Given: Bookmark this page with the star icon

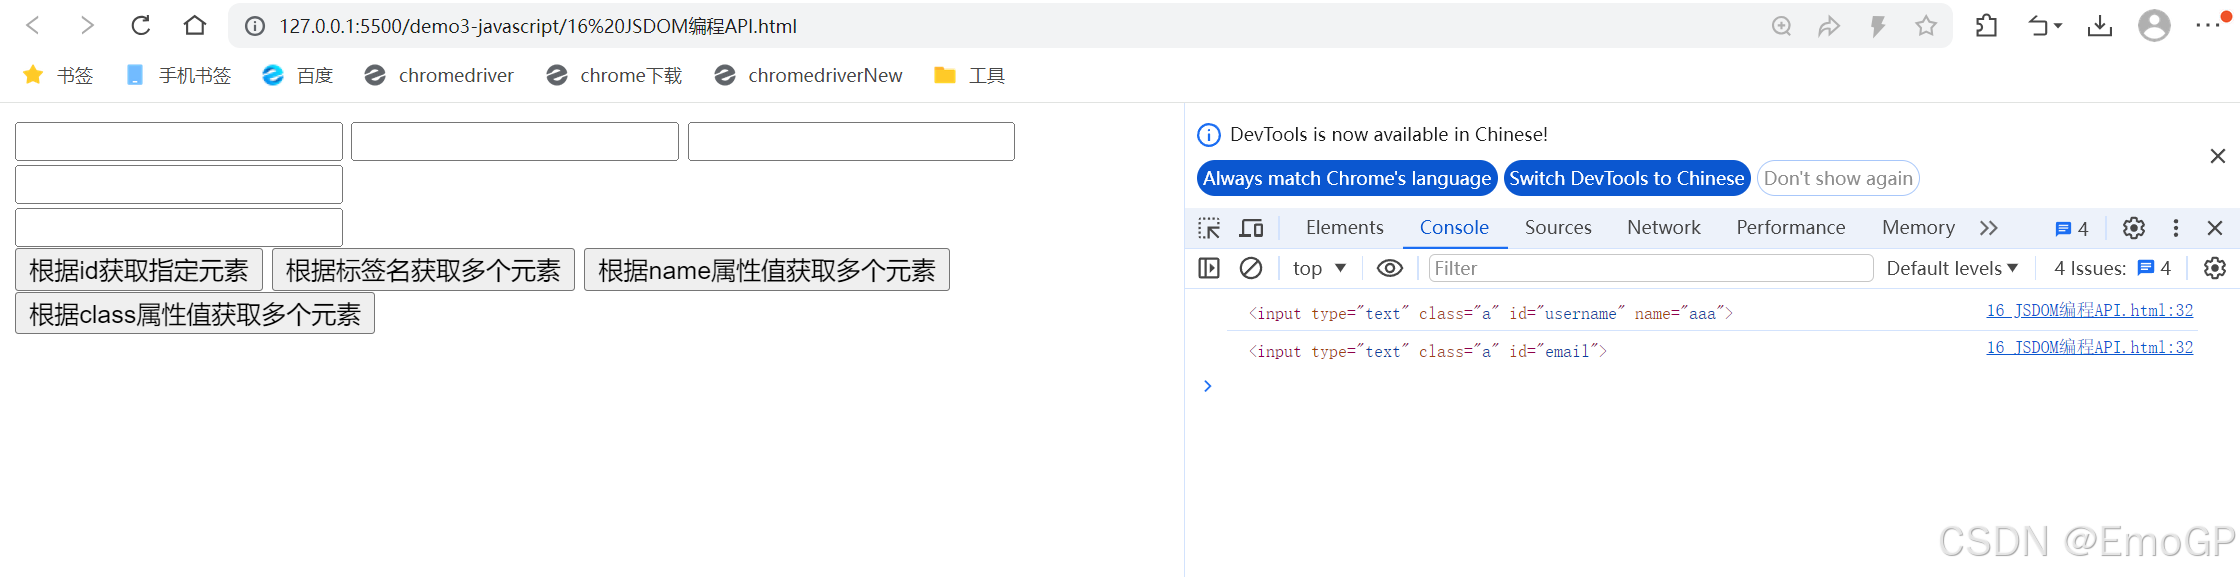Looking at the screenshot, I should pos(1926,26).
